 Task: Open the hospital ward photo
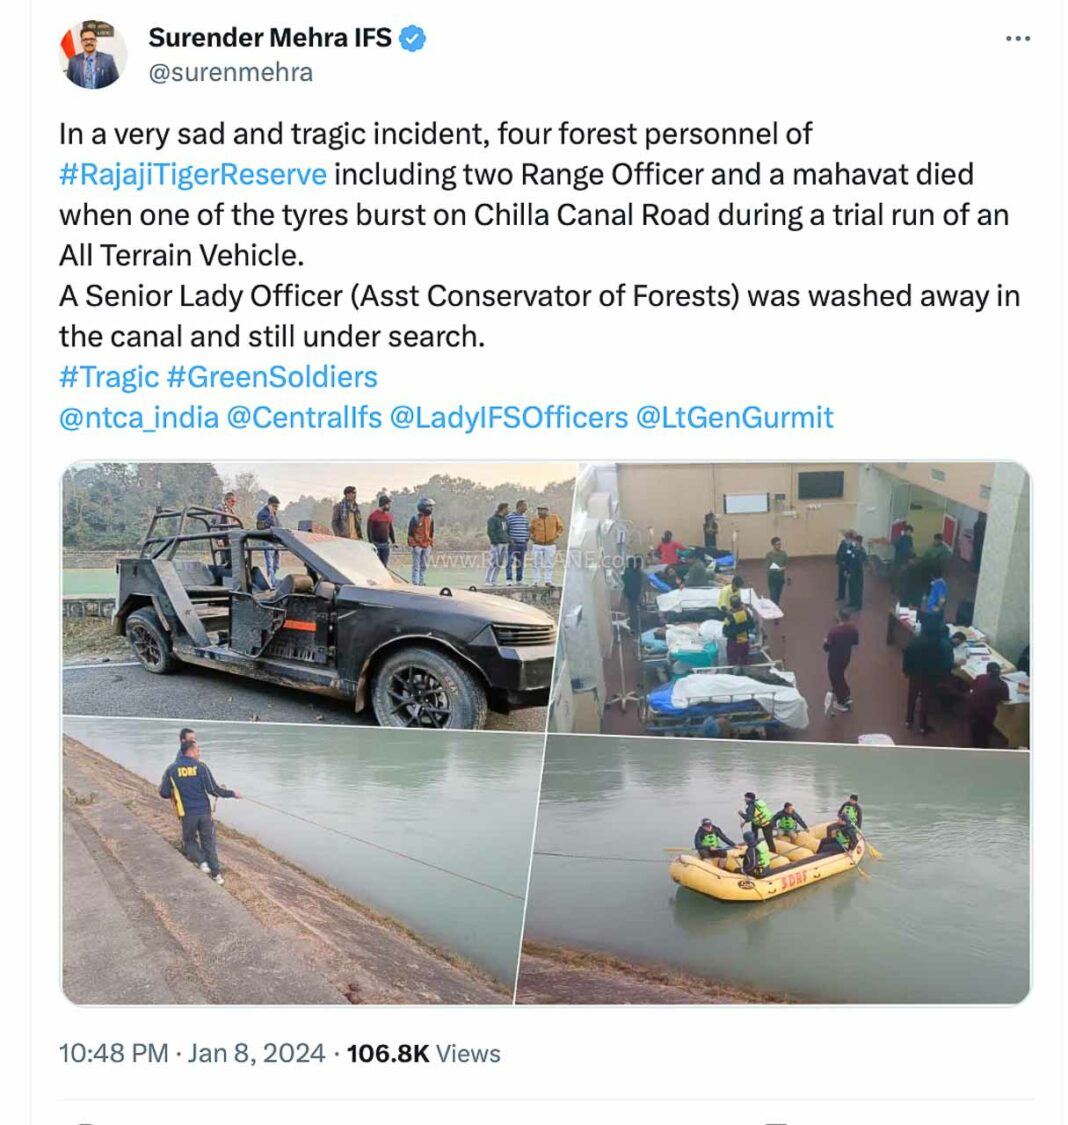(793, 604)
